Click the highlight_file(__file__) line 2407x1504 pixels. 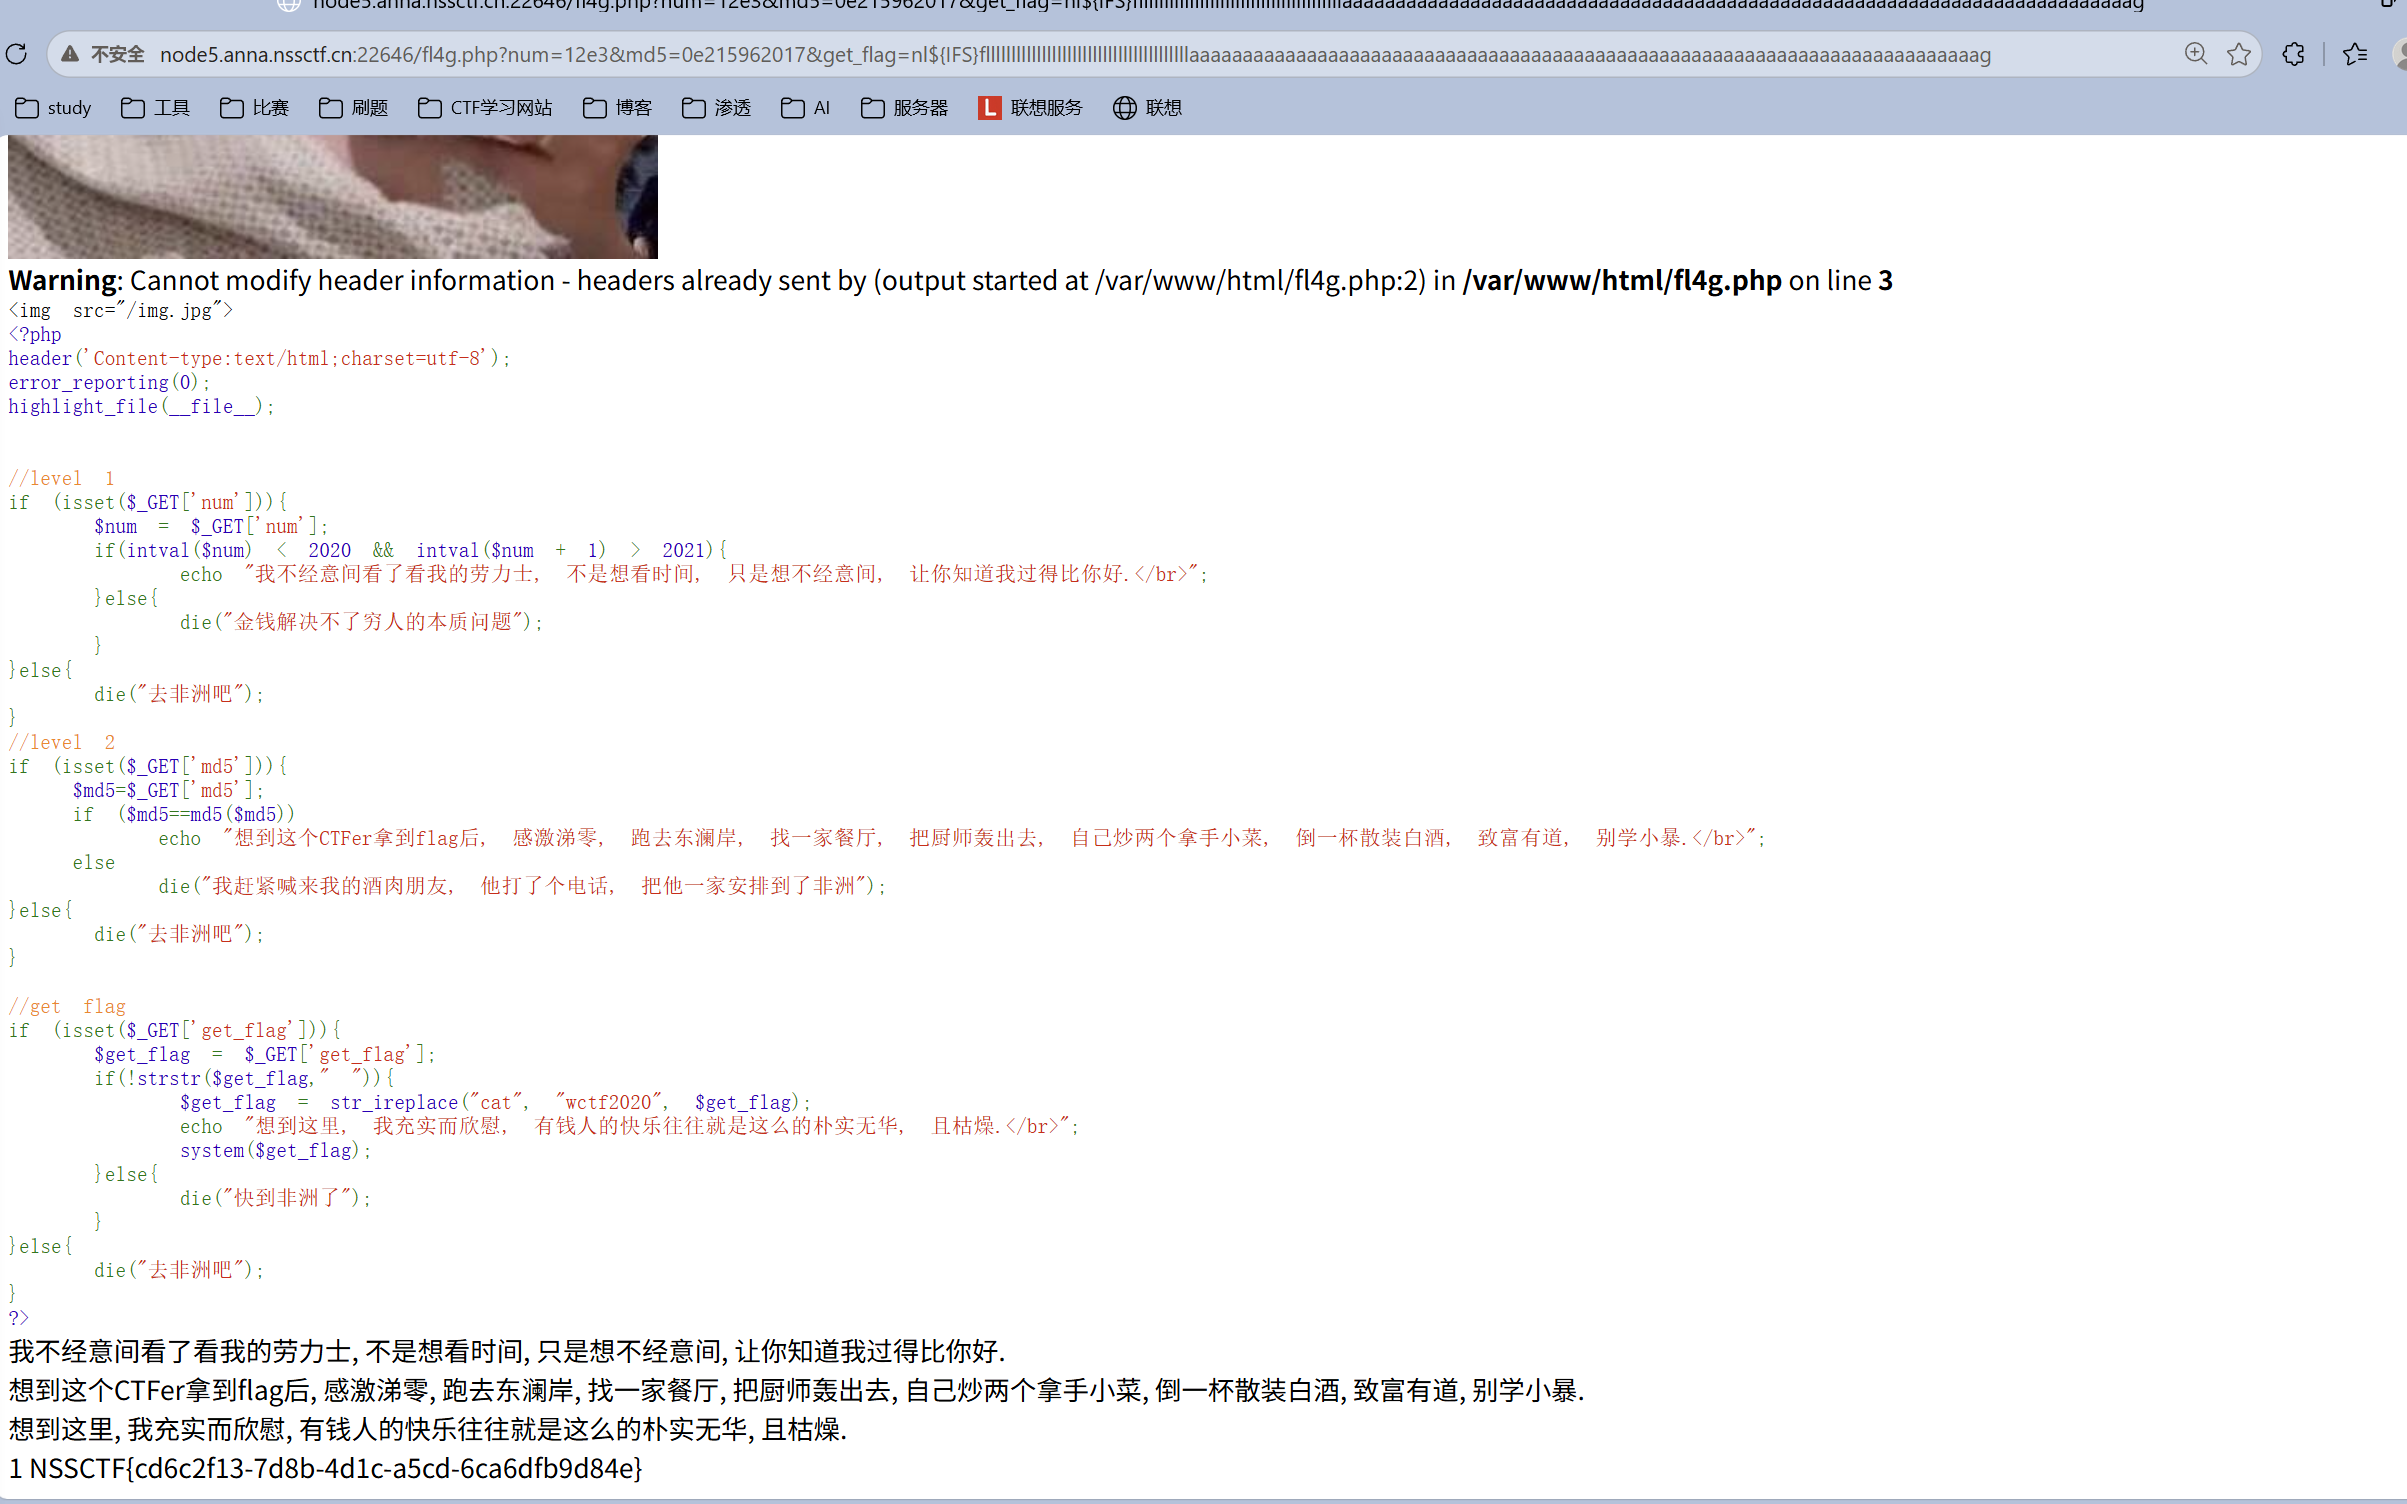point(140,406)
